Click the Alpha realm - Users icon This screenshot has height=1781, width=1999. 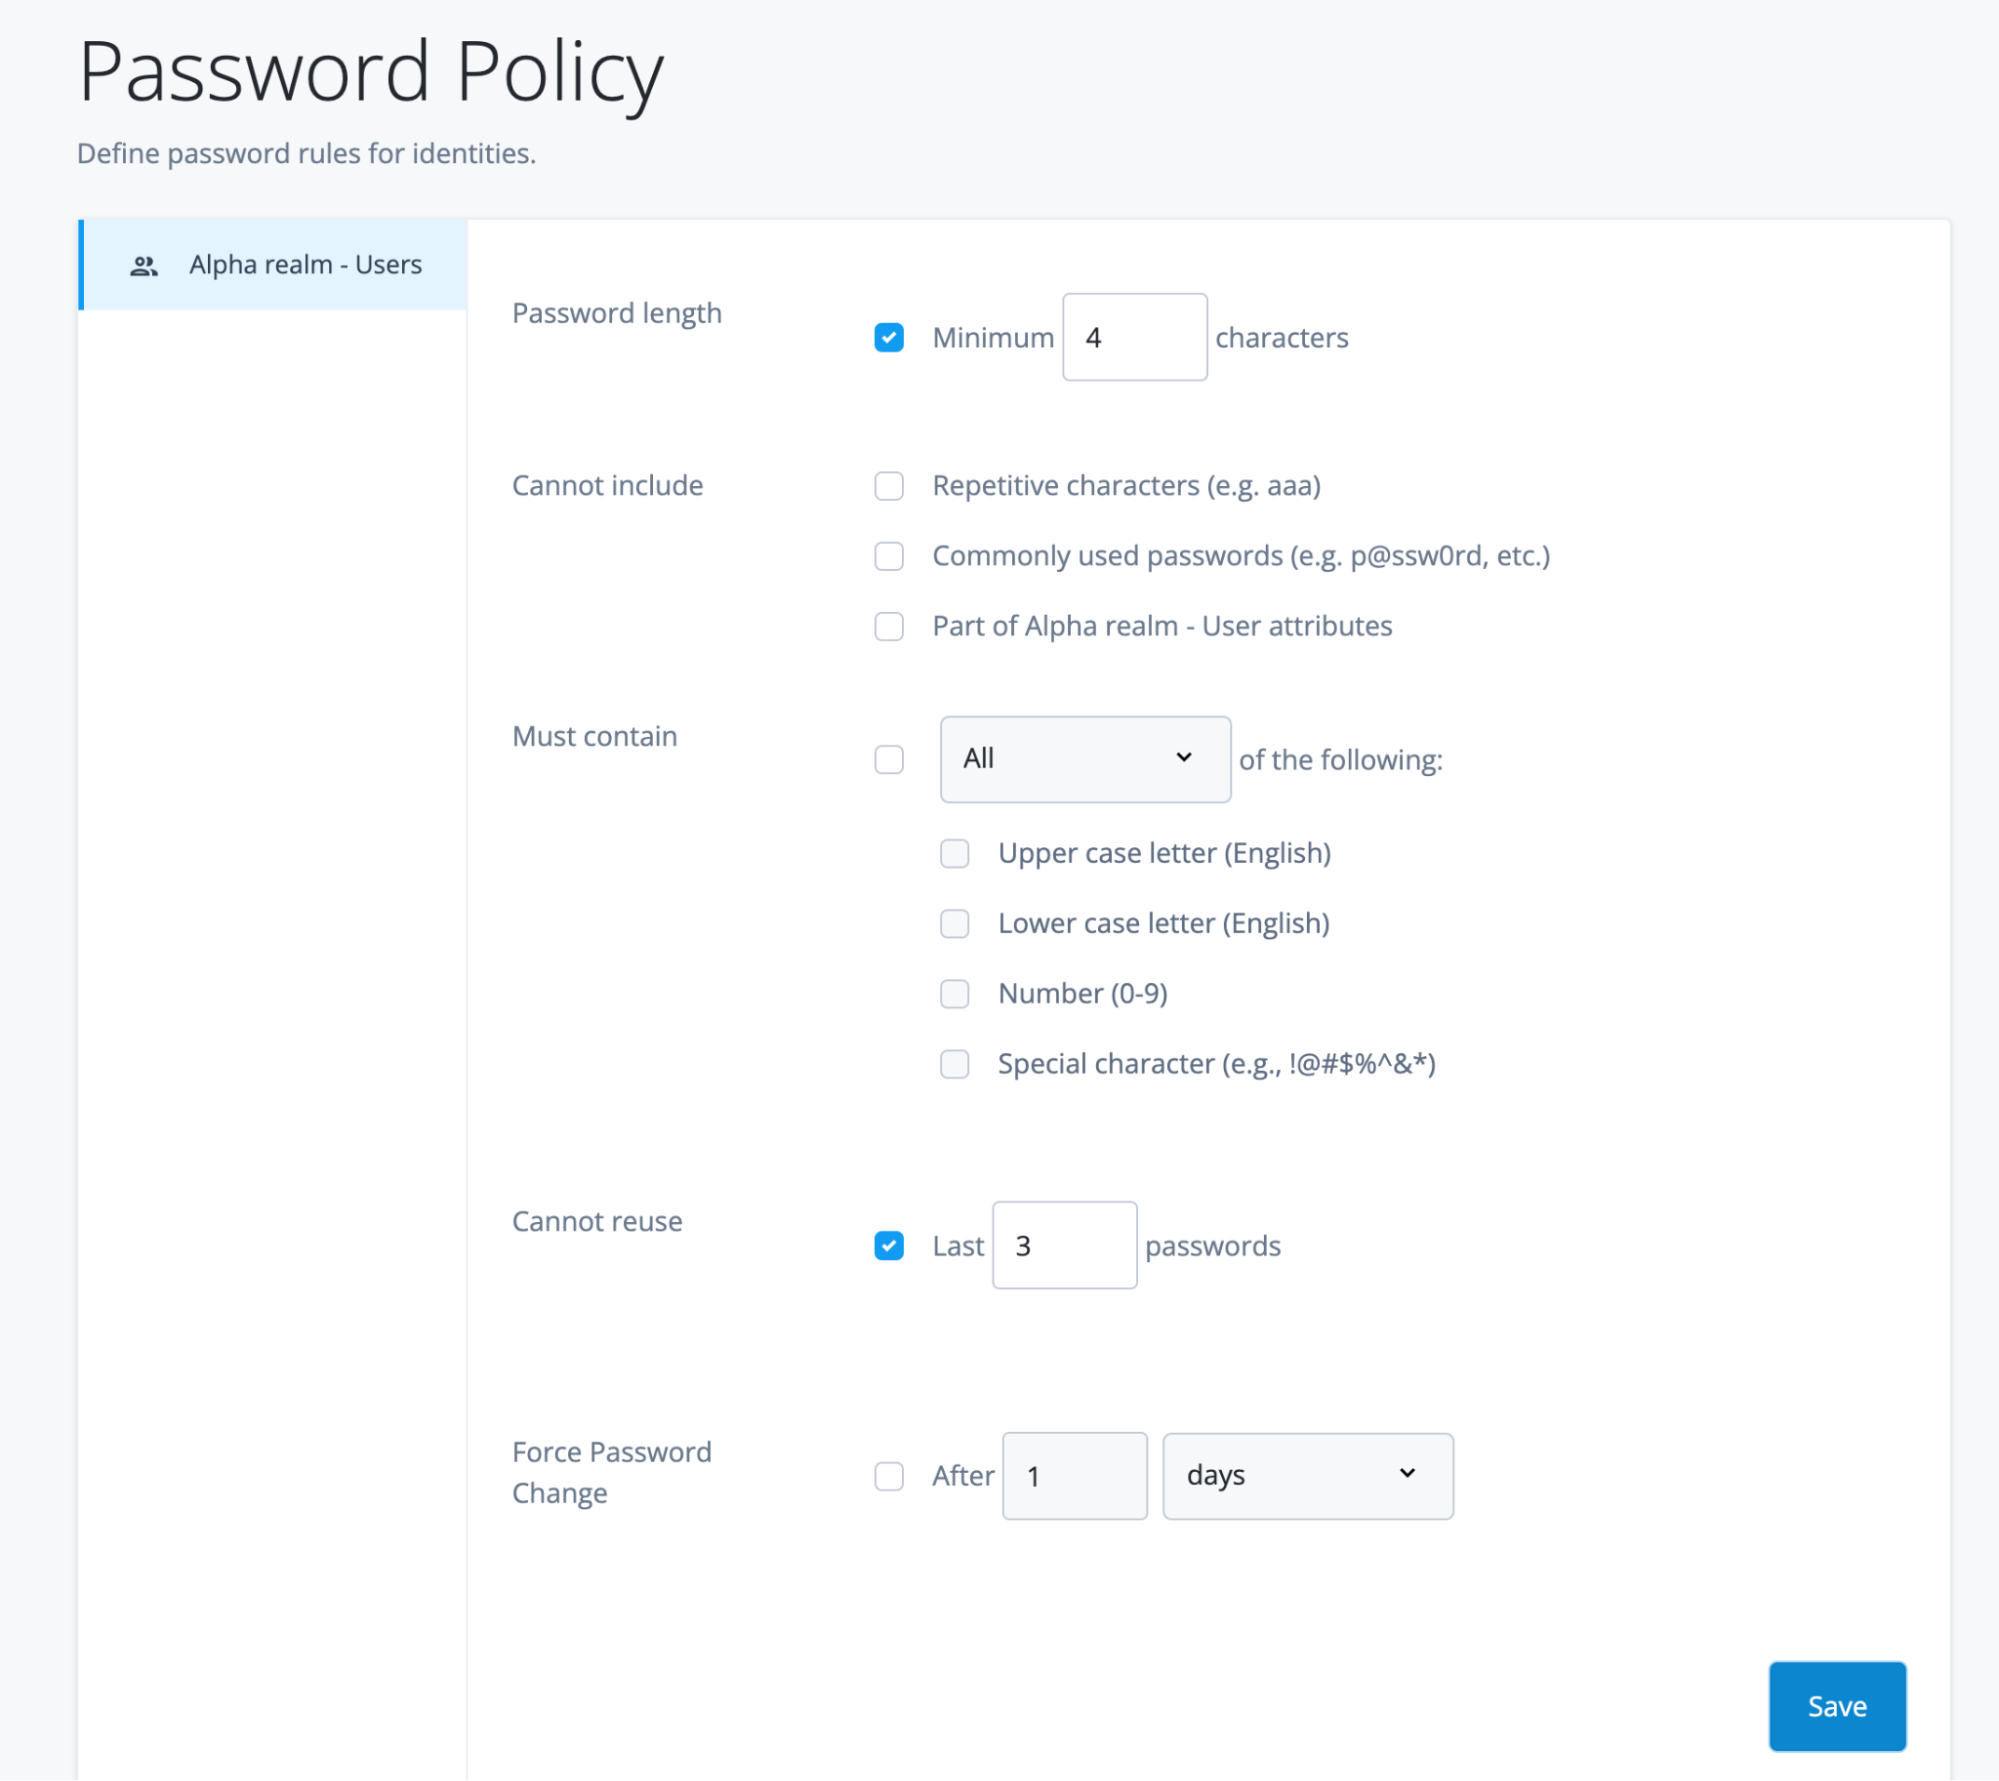146,263
